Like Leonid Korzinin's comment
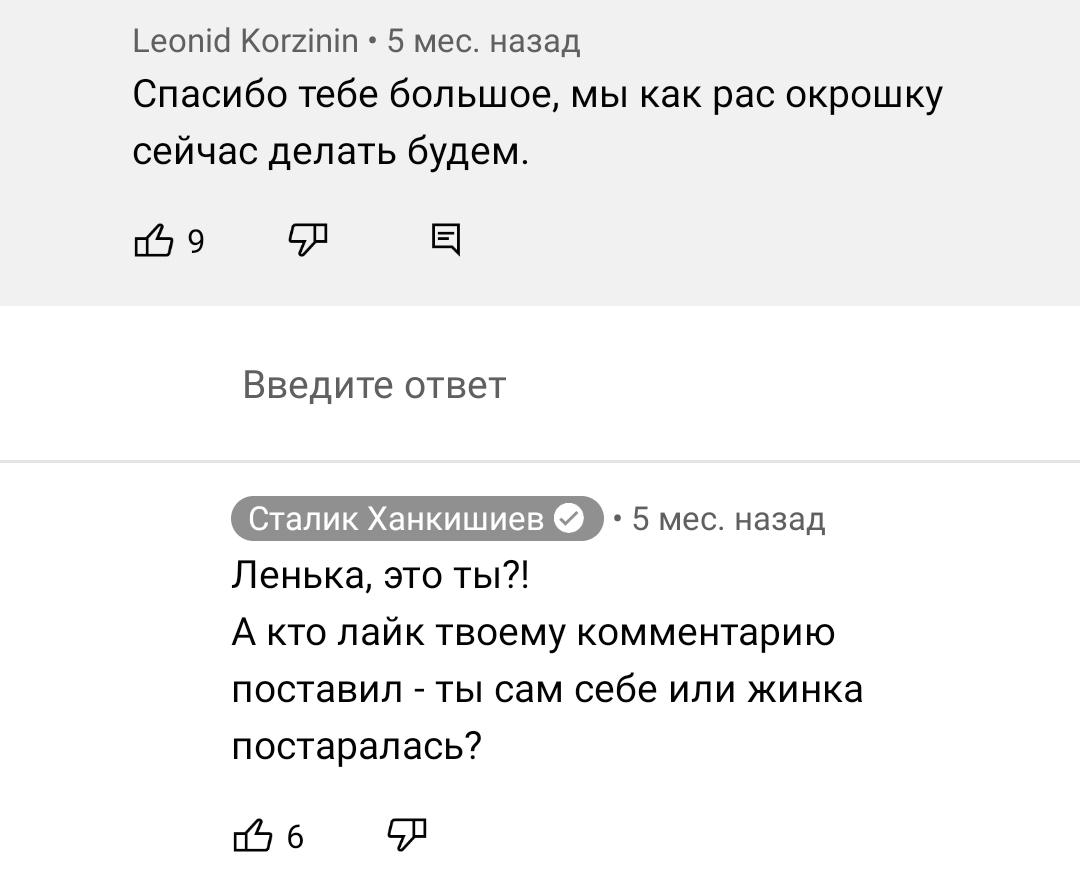Screen dimensions: 1080x891 click(153, 240)
